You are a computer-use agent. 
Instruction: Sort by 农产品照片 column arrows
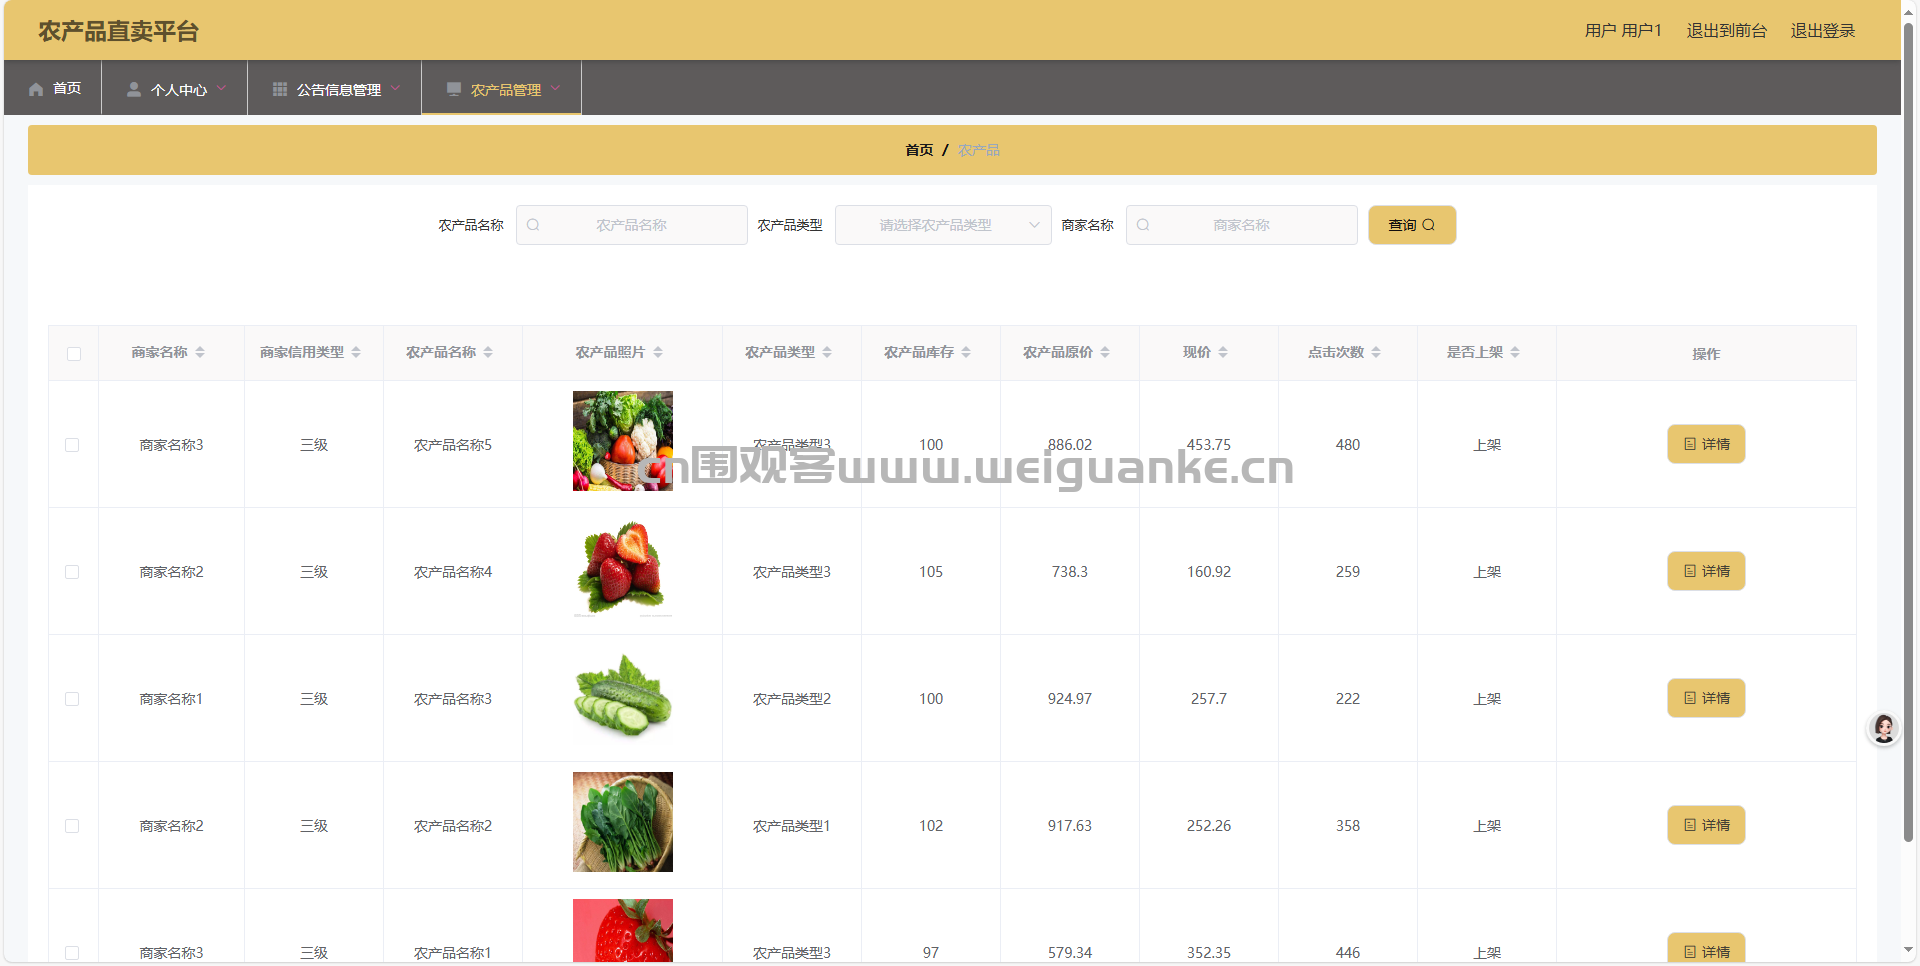[658, 352]
